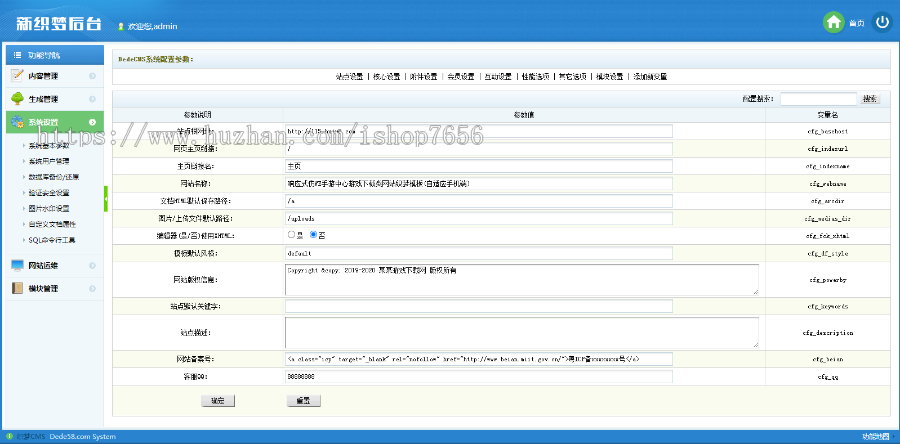Select 是 for editor XHTML option
Screen dimensions: 900x444
291,234
